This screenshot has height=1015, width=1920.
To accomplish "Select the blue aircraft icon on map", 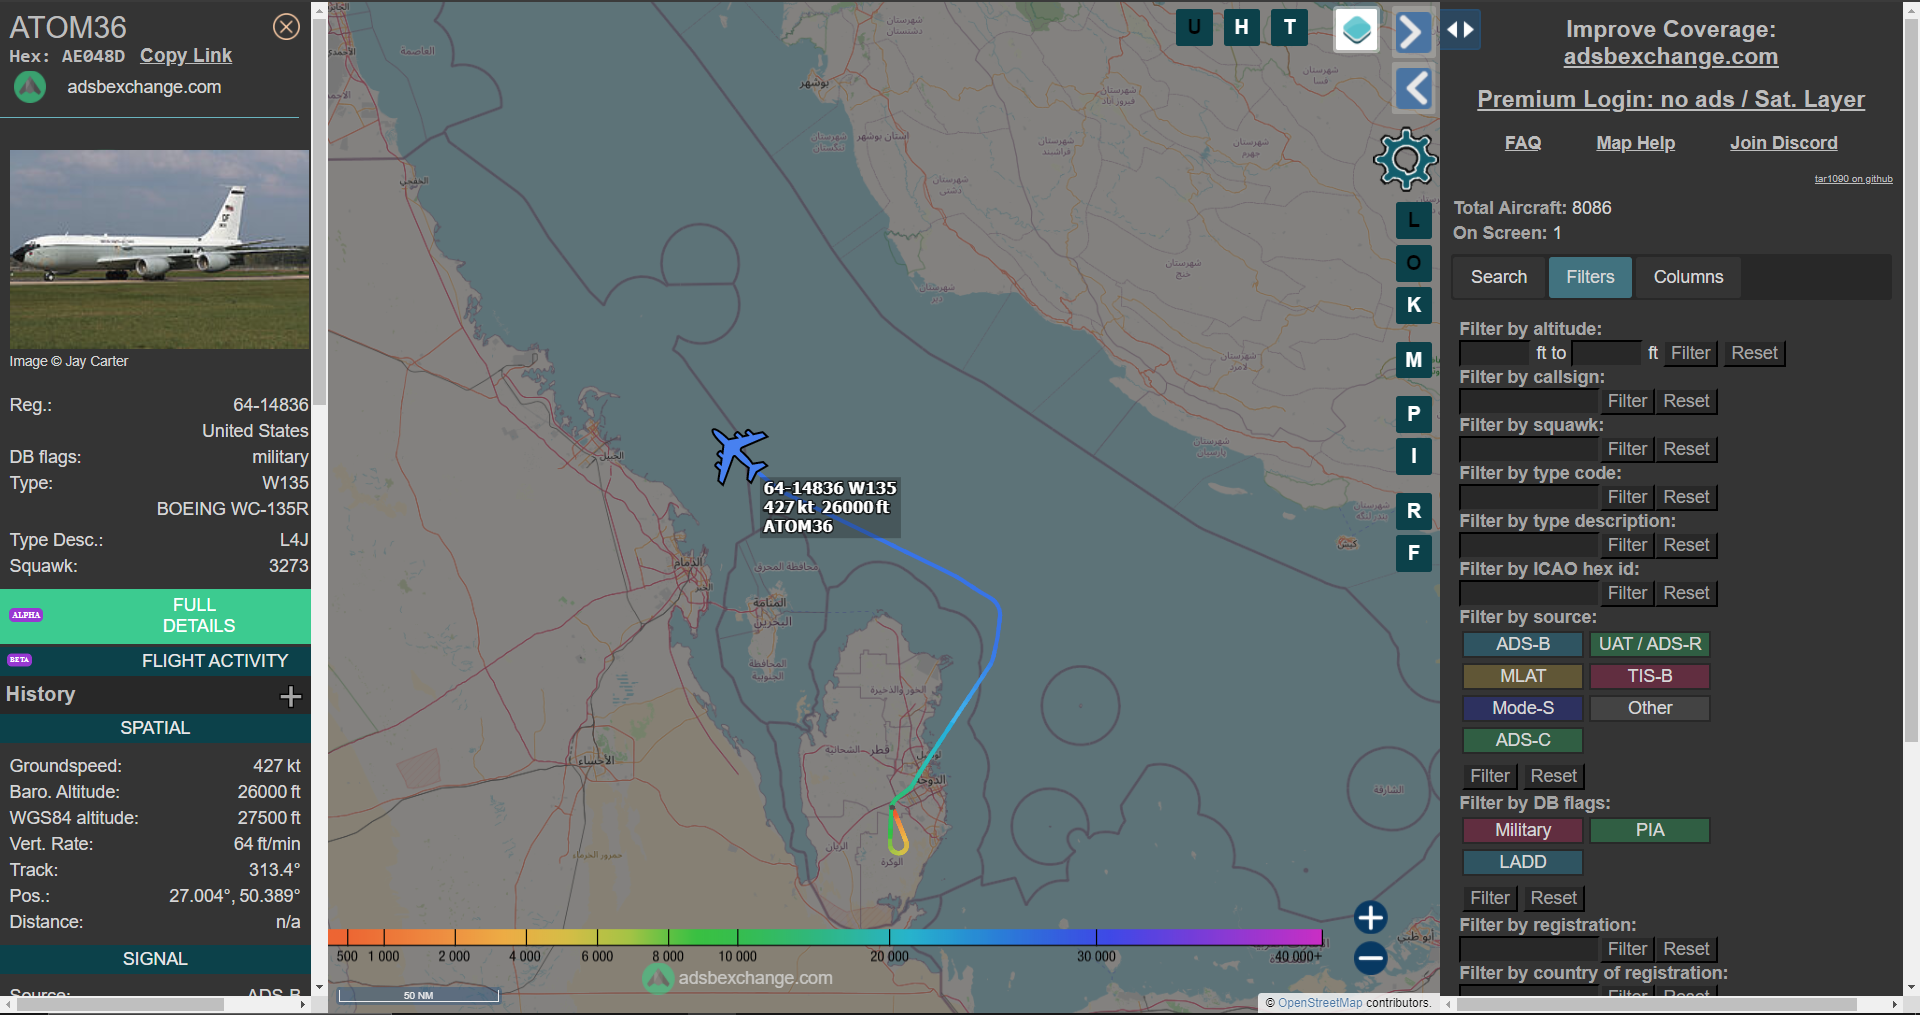I will click(x=739, y=455).
